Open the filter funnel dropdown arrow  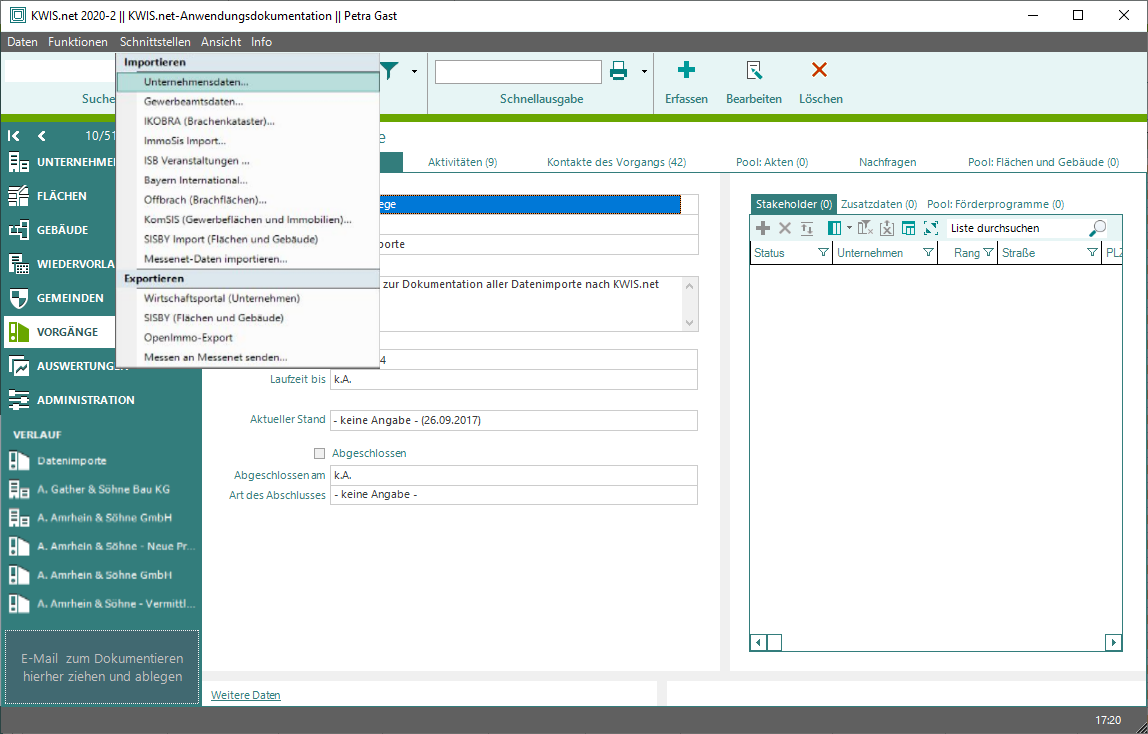pos(414,72)
